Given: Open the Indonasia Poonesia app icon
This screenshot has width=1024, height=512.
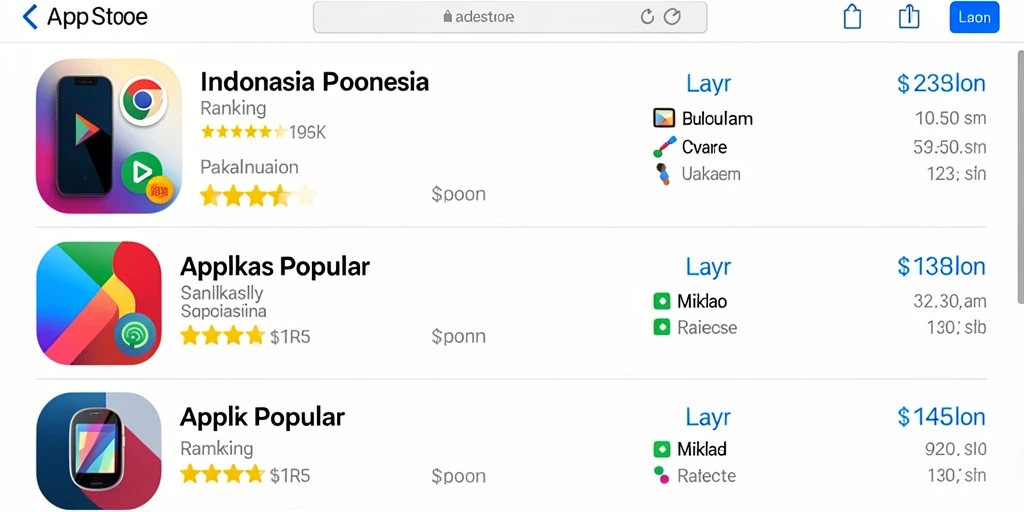Looking at the screenshot, I should tap(109, 136).
